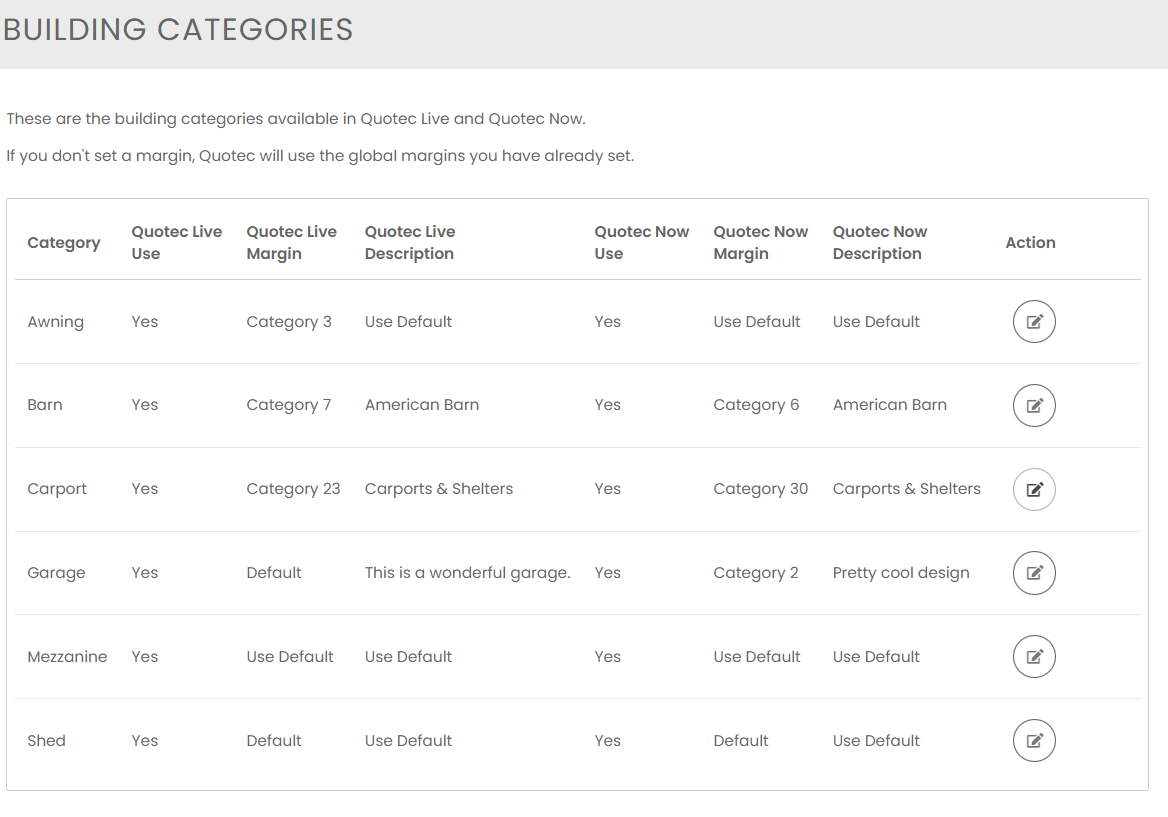Screen dimensions: 1168x817
Task: Open the Mezzanine row edit icon
Action: point(1034,657)
